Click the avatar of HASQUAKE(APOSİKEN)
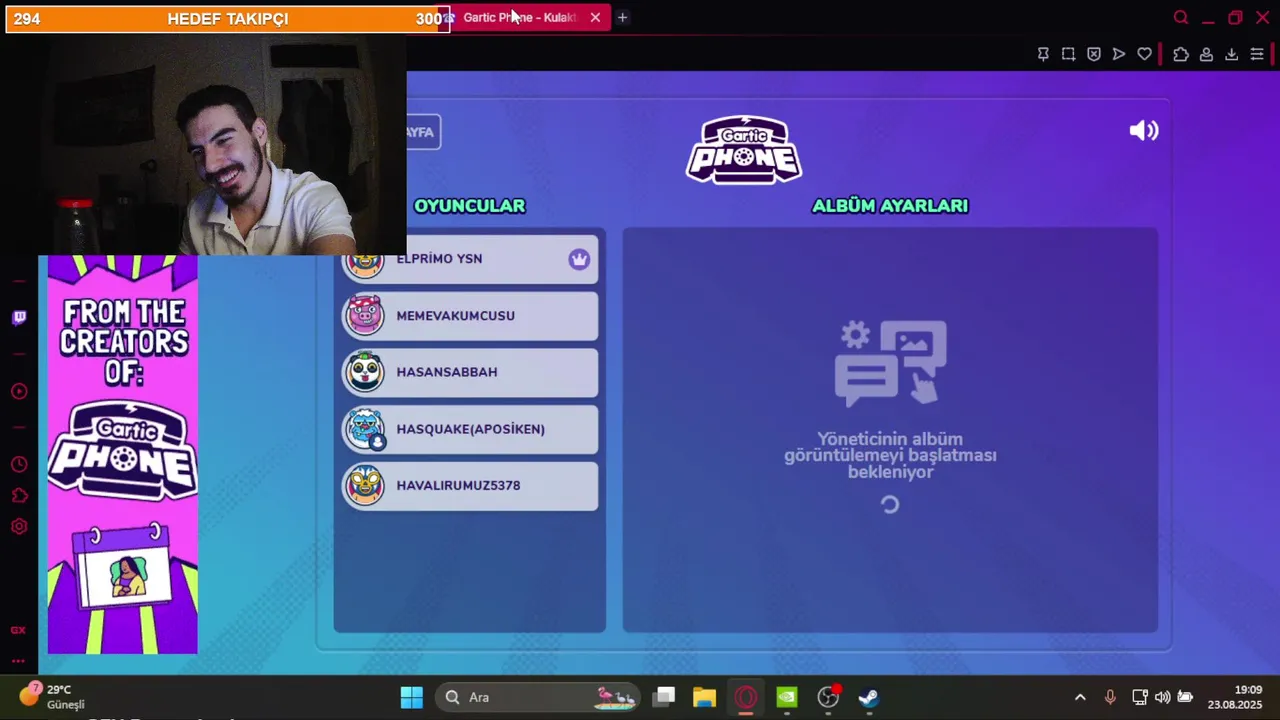 coord(365,429)
